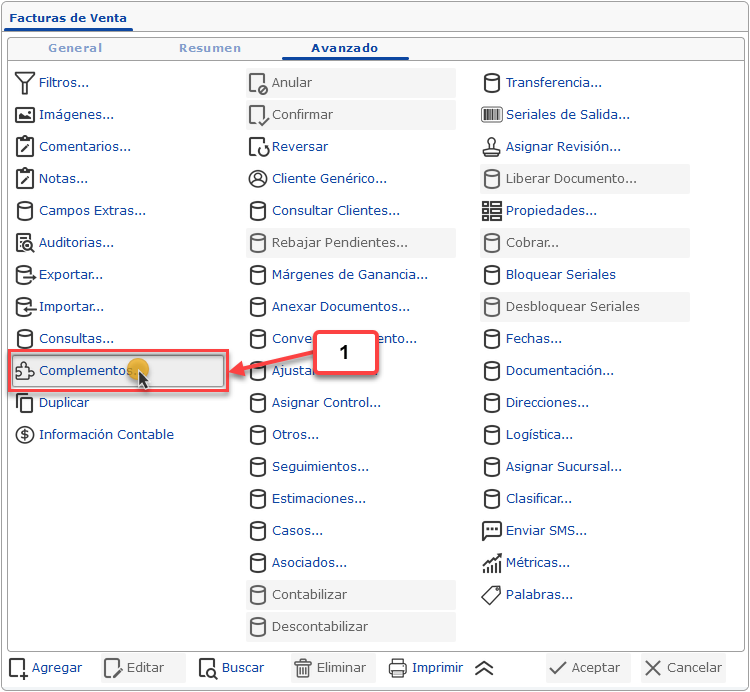Click the export arrow icon beside Exportar
Viewport: 750px width, 692px height.
click(x=25, y=275)
